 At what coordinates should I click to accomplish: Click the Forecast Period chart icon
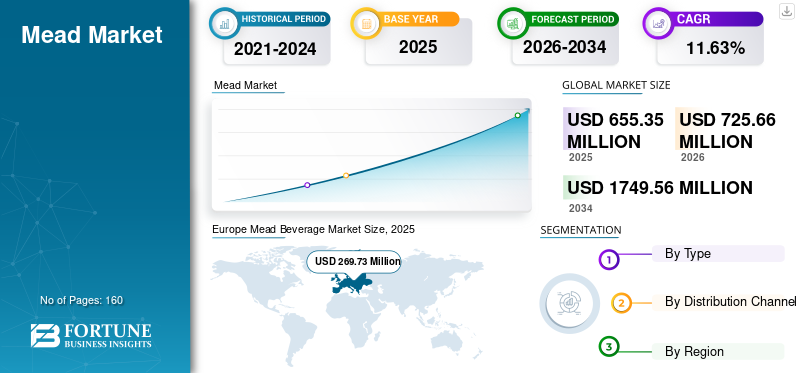point(512,23)
